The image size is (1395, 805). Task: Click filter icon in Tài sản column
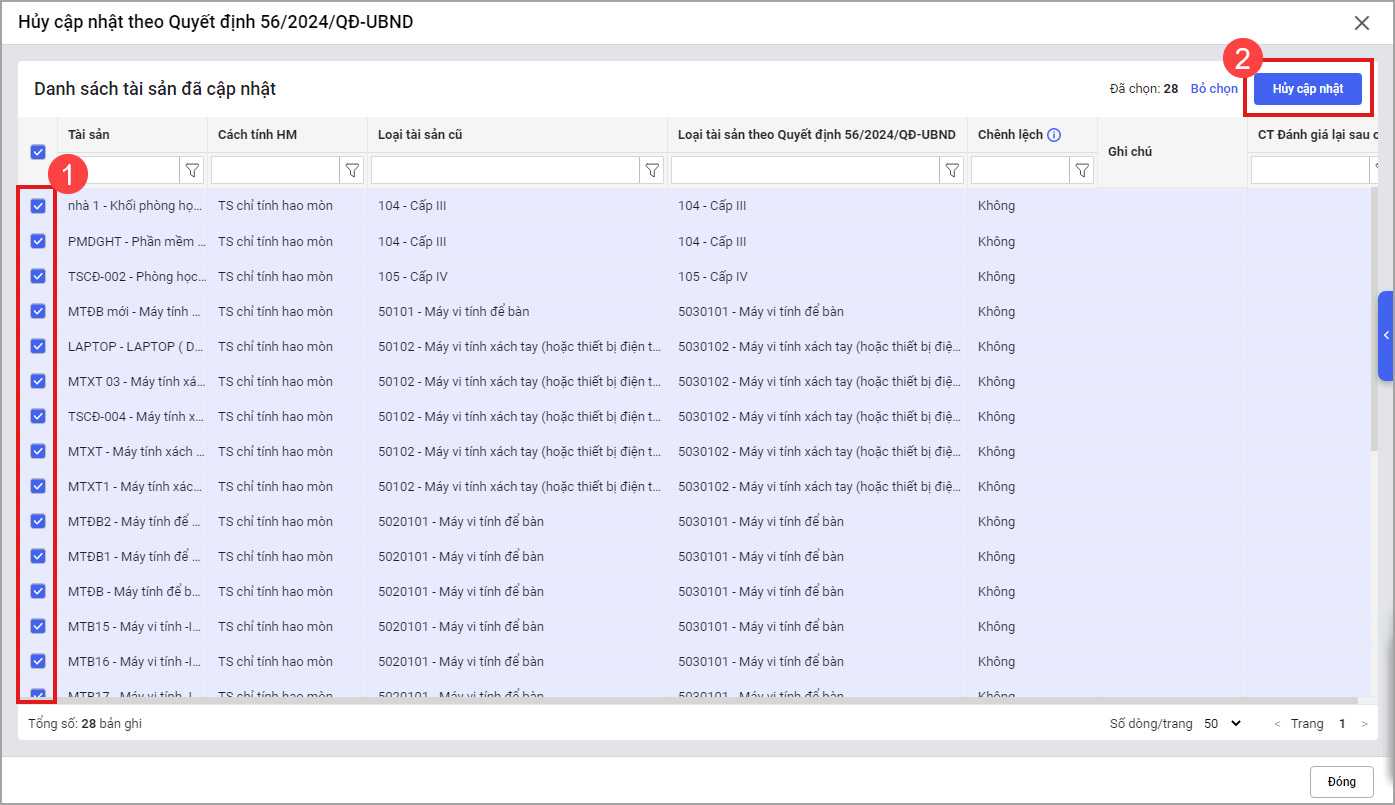click(x=192, y=171)
